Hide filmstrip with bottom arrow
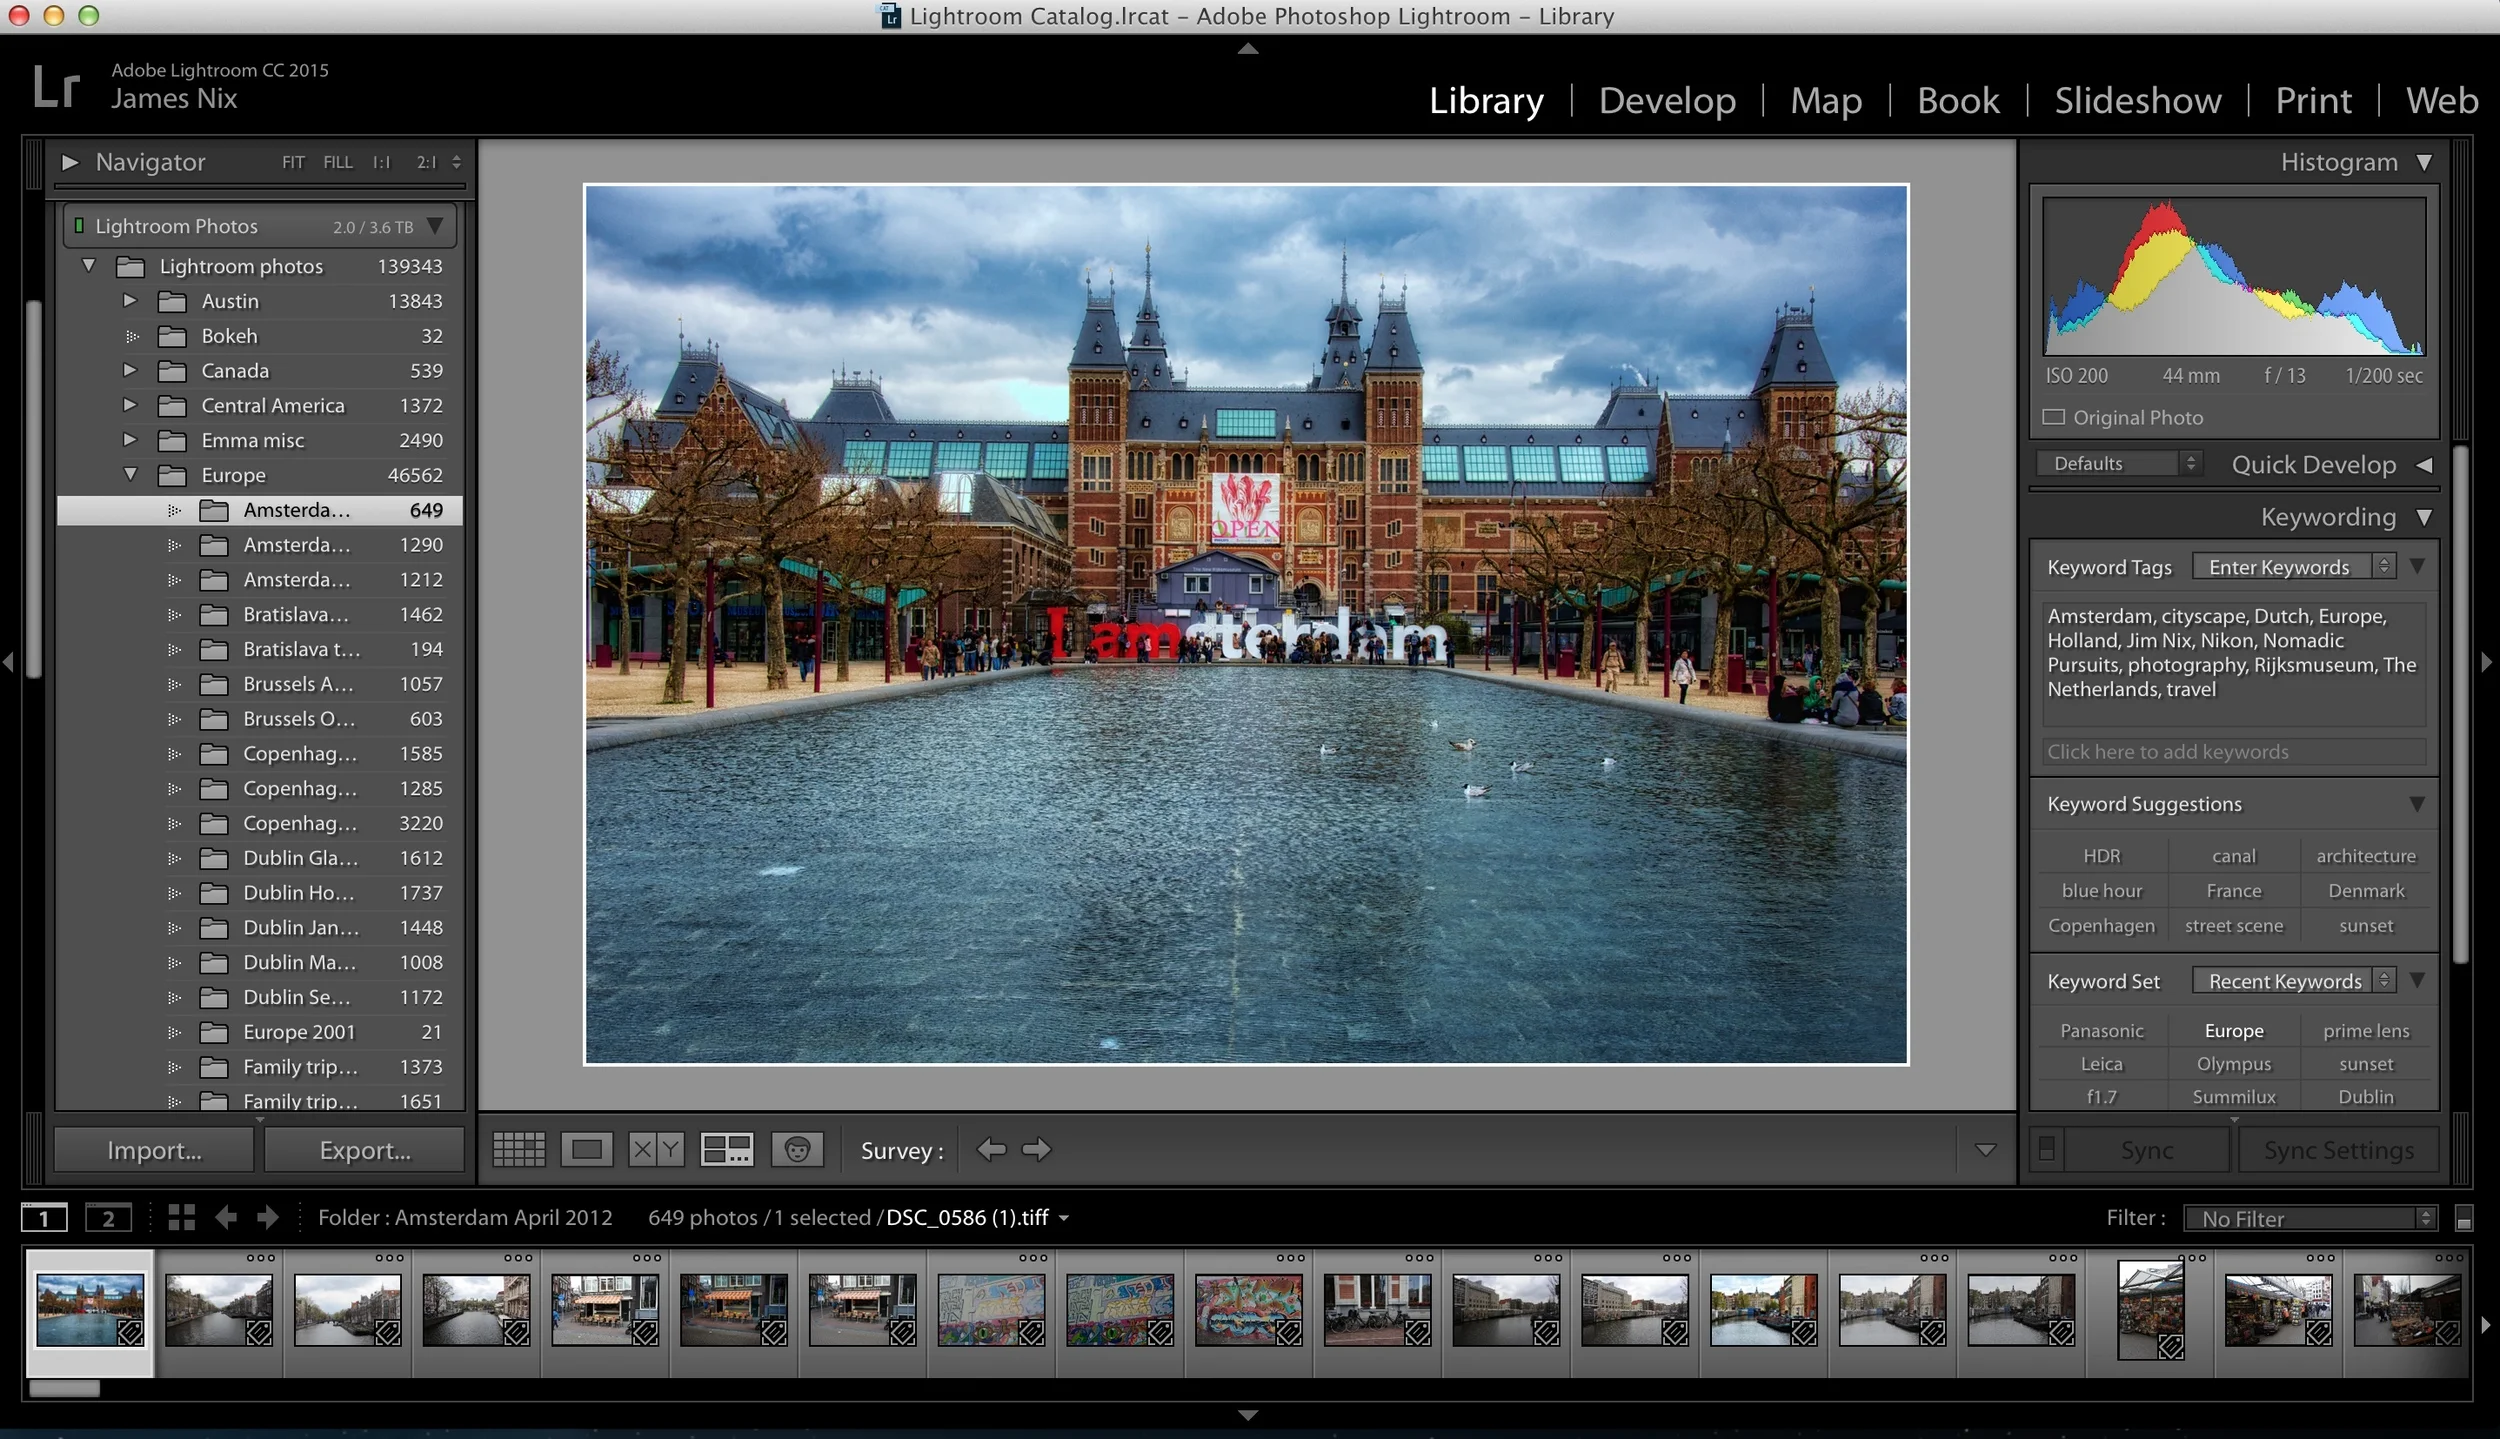2500x1439 pixels. (1248, 1415)
